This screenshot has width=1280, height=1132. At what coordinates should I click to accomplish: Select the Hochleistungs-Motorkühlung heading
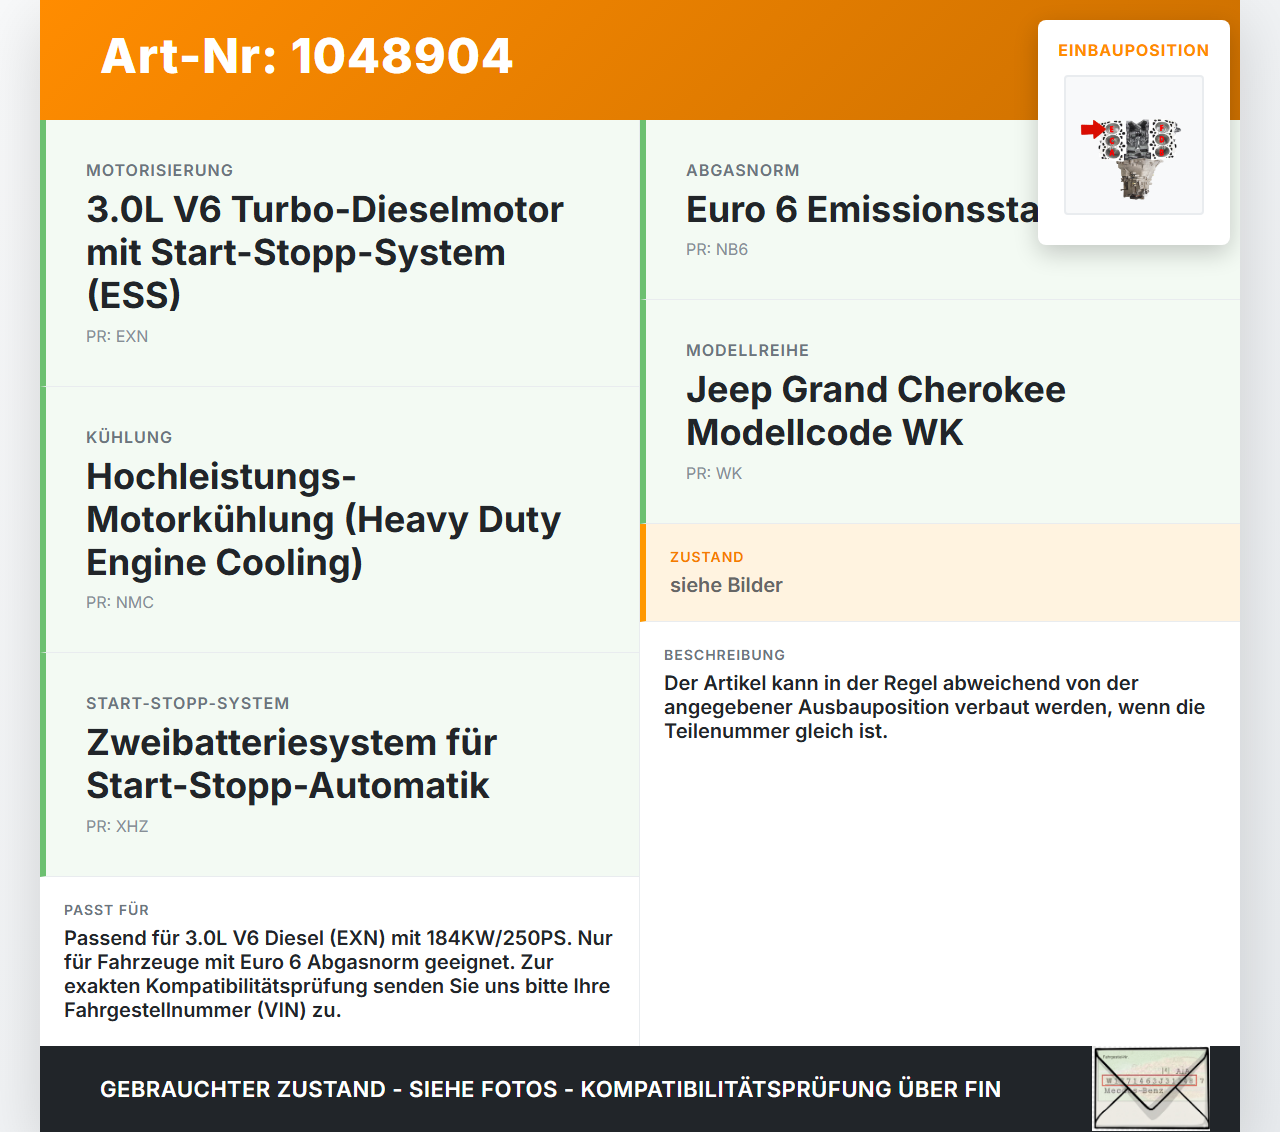324,519
